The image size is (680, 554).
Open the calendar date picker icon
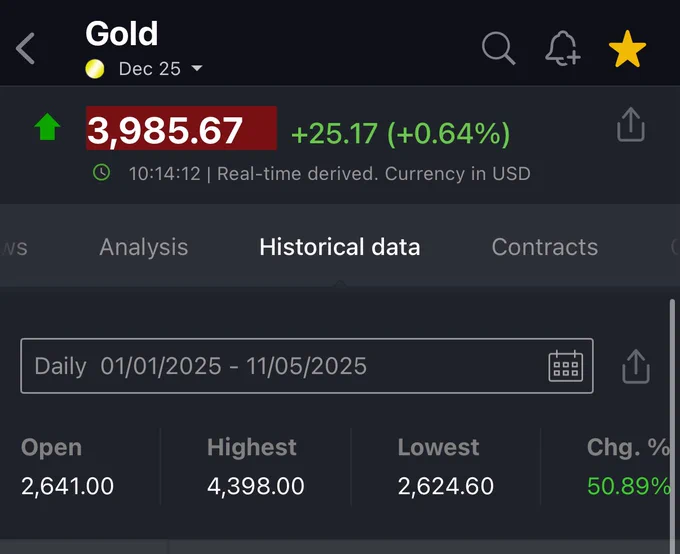click(x=565, y=366)
